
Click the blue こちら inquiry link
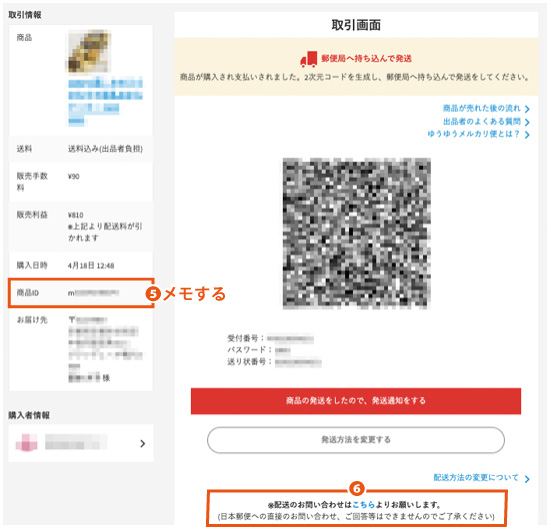[x=363, y=505]
